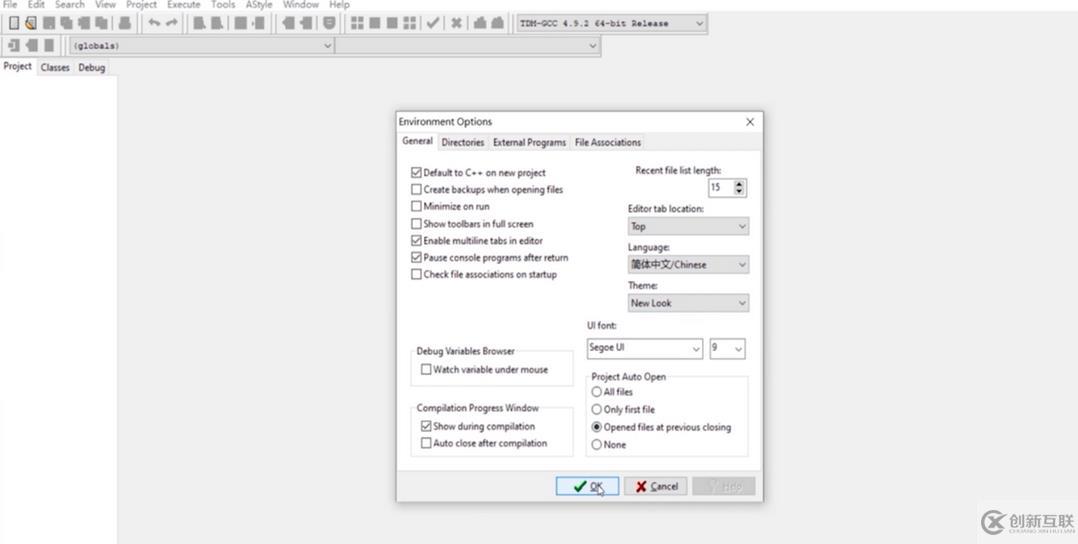Tick Watch variable under mouse checkbox
The height and width of the screenshot is (544, 1078).
[426, 370]
